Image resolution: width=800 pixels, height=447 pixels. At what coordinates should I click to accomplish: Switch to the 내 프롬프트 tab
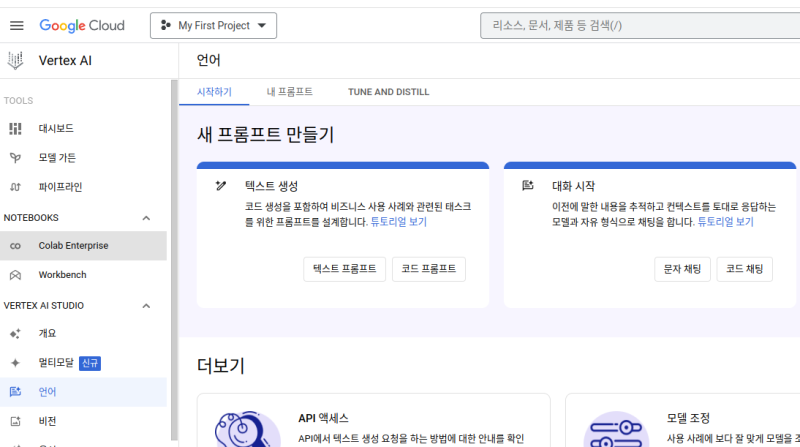289,92
